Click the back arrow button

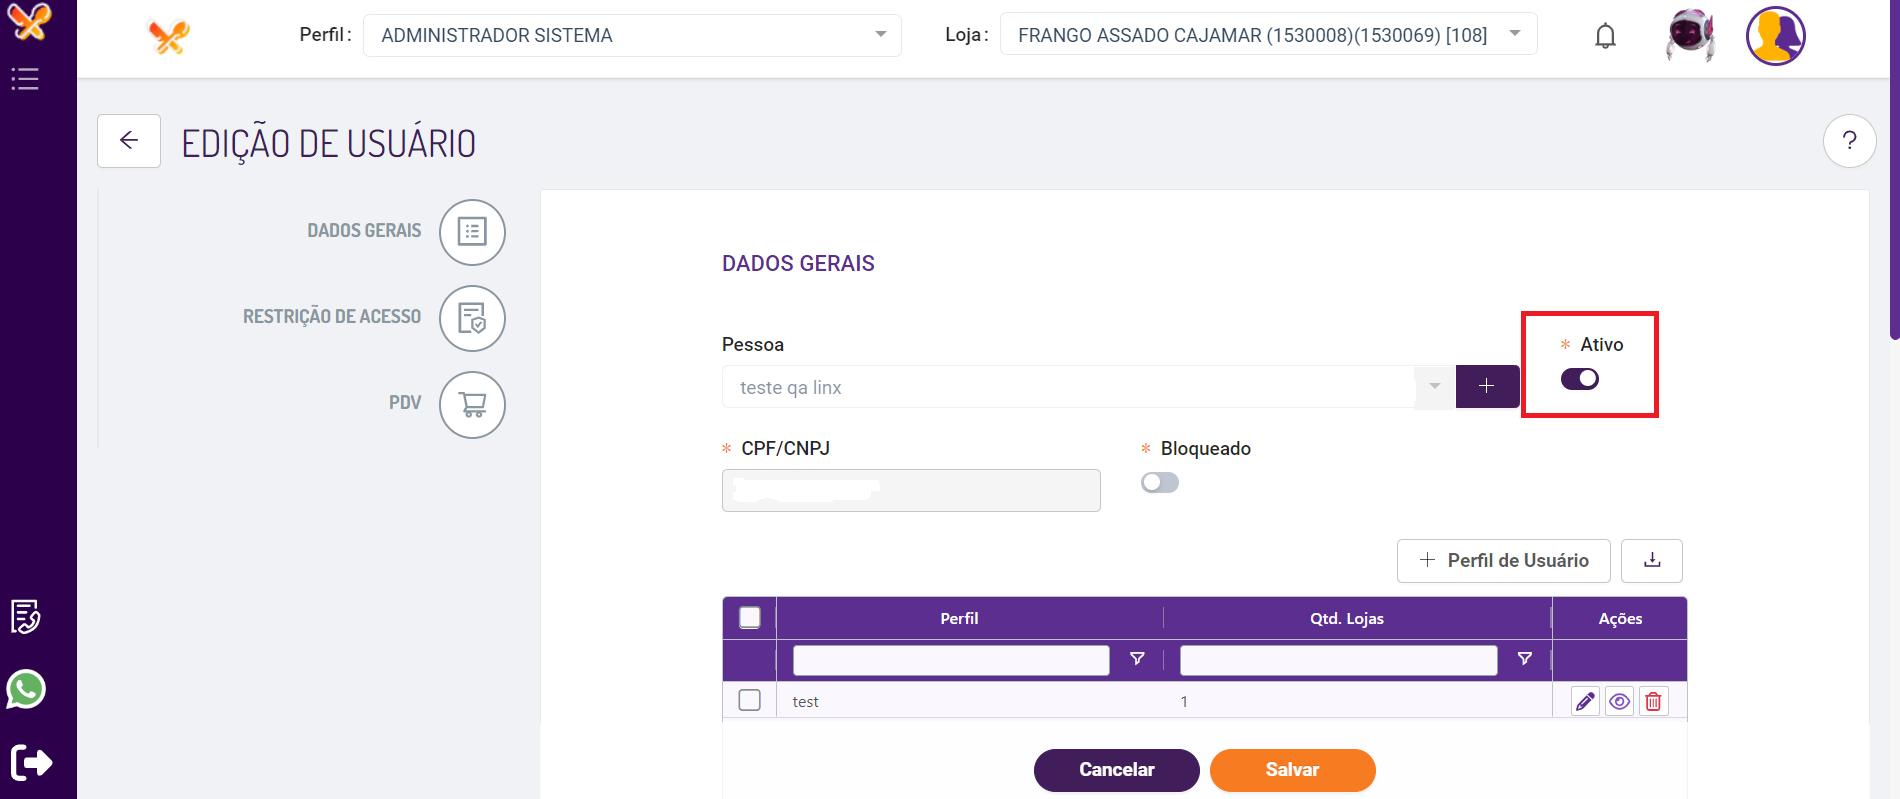tap(129, 141)
